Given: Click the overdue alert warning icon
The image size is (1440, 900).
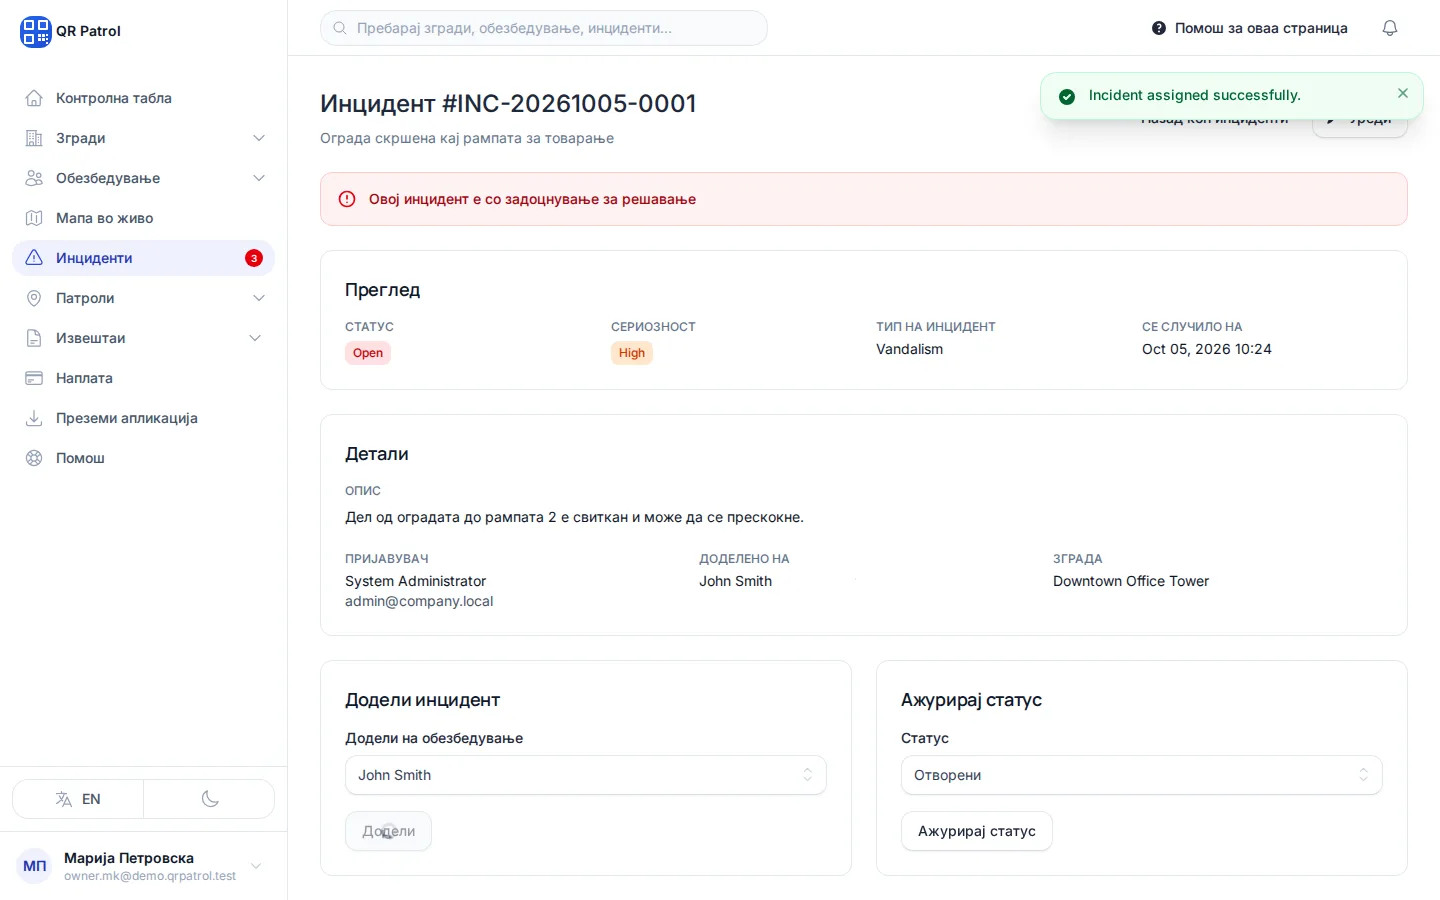Looking at the screenshot, I should point(347,199).
